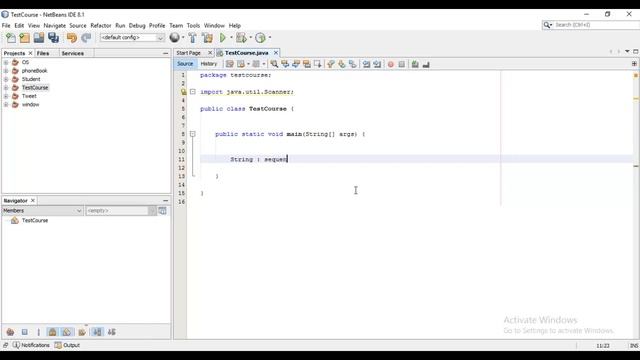Click the Open Project icon

click(x=39, y=38)
